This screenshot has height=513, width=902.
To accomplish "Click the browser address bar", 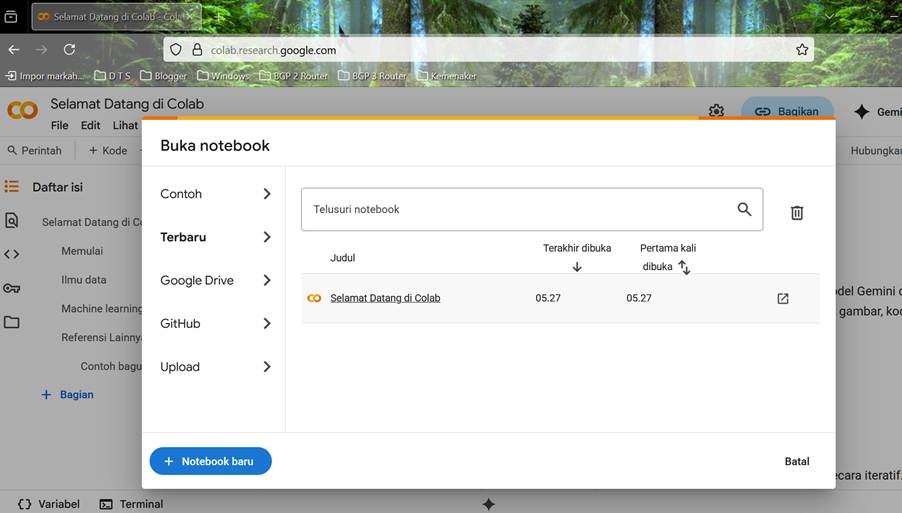I will point(489,50).
